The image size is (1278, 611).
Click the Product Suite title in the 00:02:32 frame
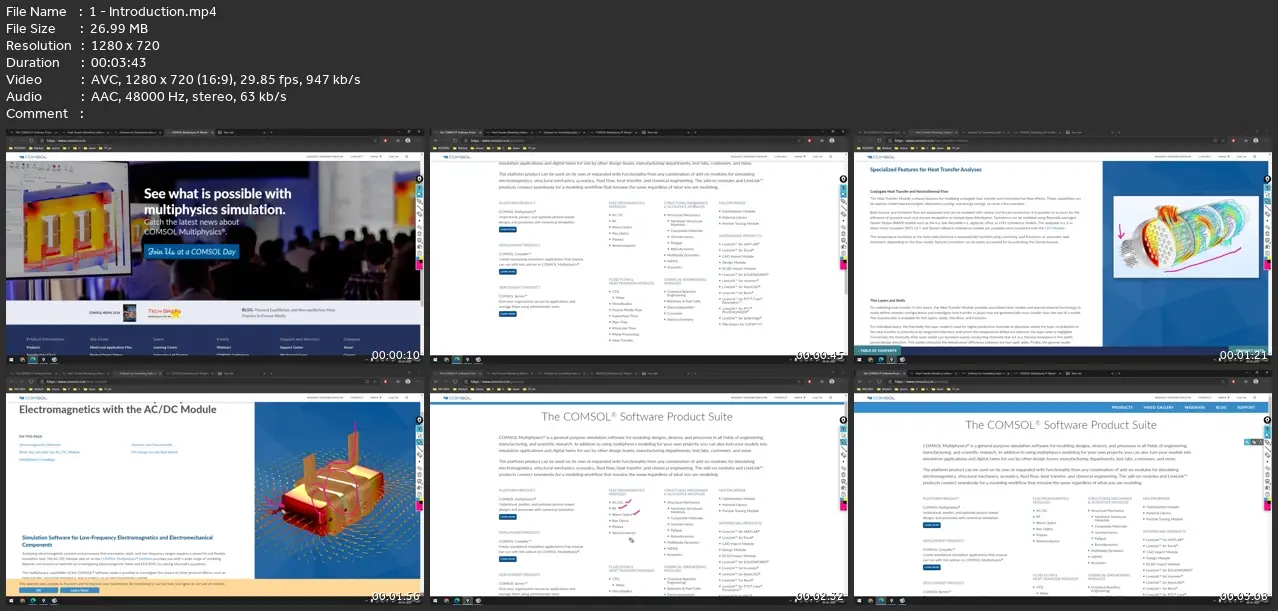tap(637, 416)
